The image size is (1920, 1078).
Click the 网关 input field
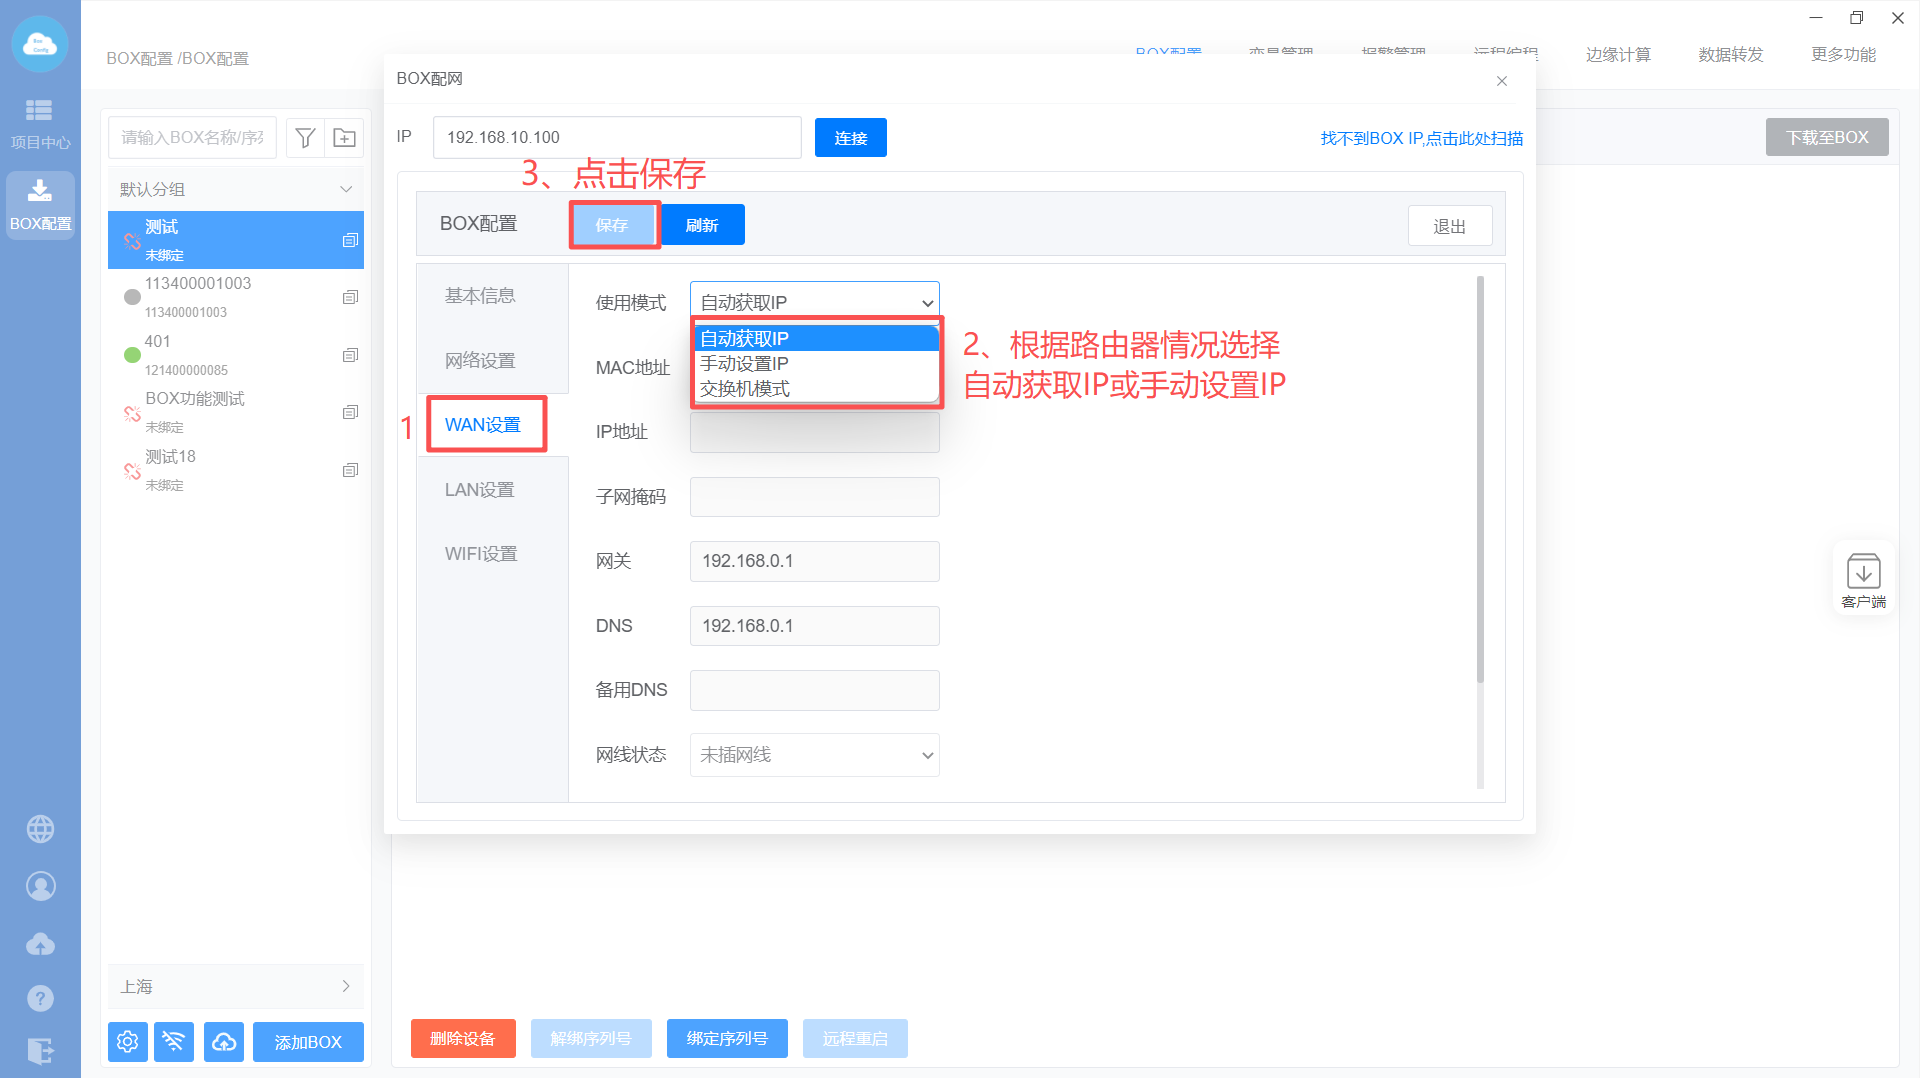(814, 561)
